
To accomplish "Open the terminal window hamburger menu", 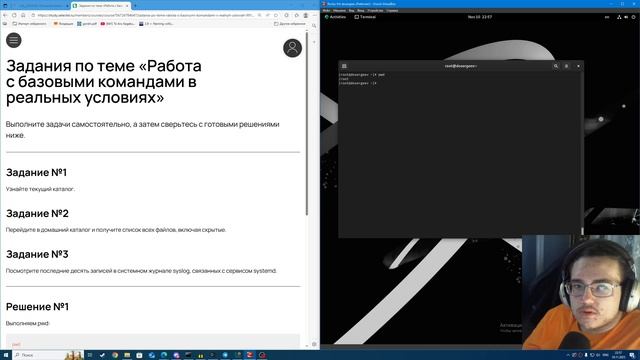I will pos(566,66).
